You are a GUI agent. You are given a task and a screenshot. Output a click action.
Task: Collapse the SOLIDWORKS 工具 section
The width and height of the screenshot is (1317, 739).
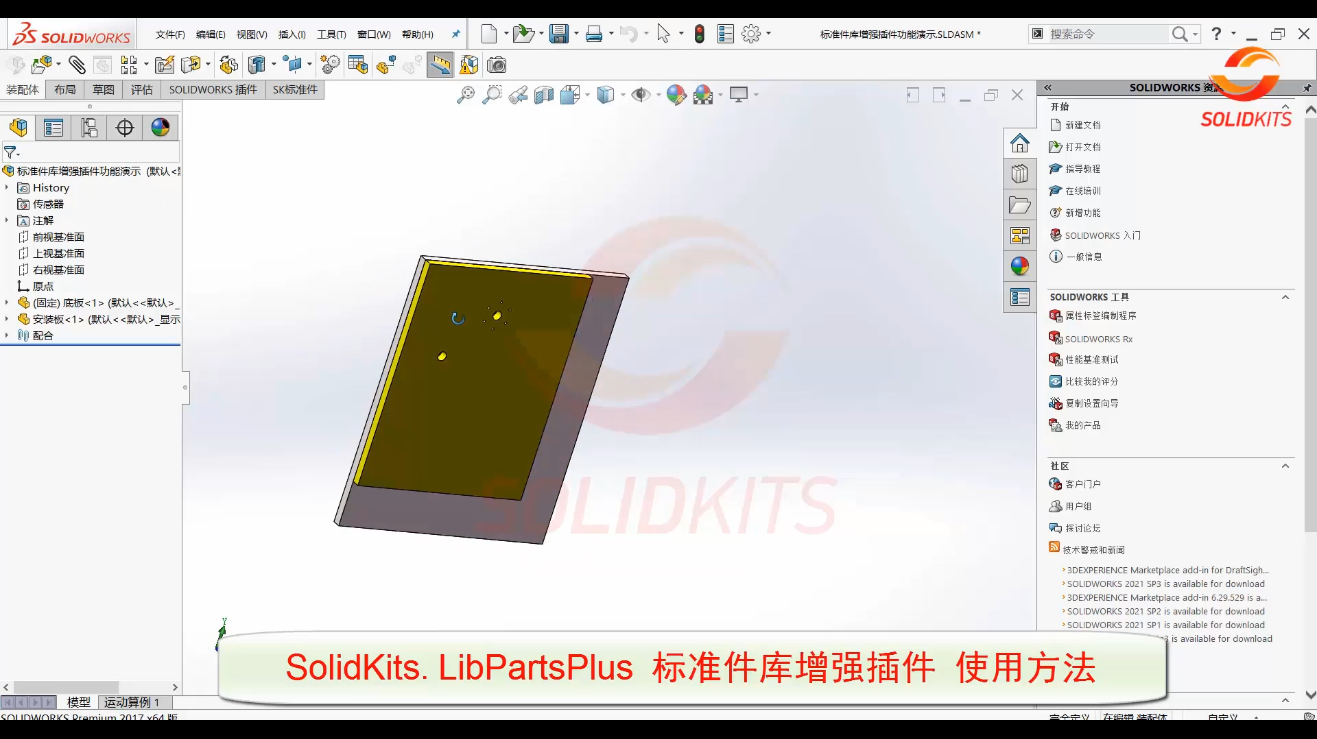[x=1286, y=297]
